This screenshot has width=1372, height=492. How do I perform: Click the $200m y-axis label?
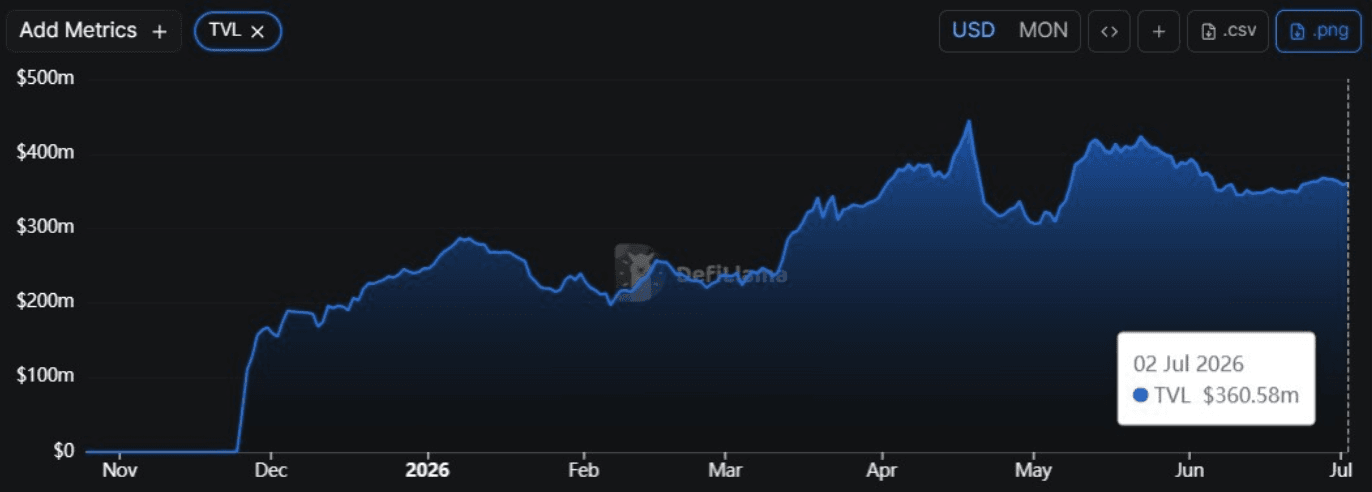(47, 302)
